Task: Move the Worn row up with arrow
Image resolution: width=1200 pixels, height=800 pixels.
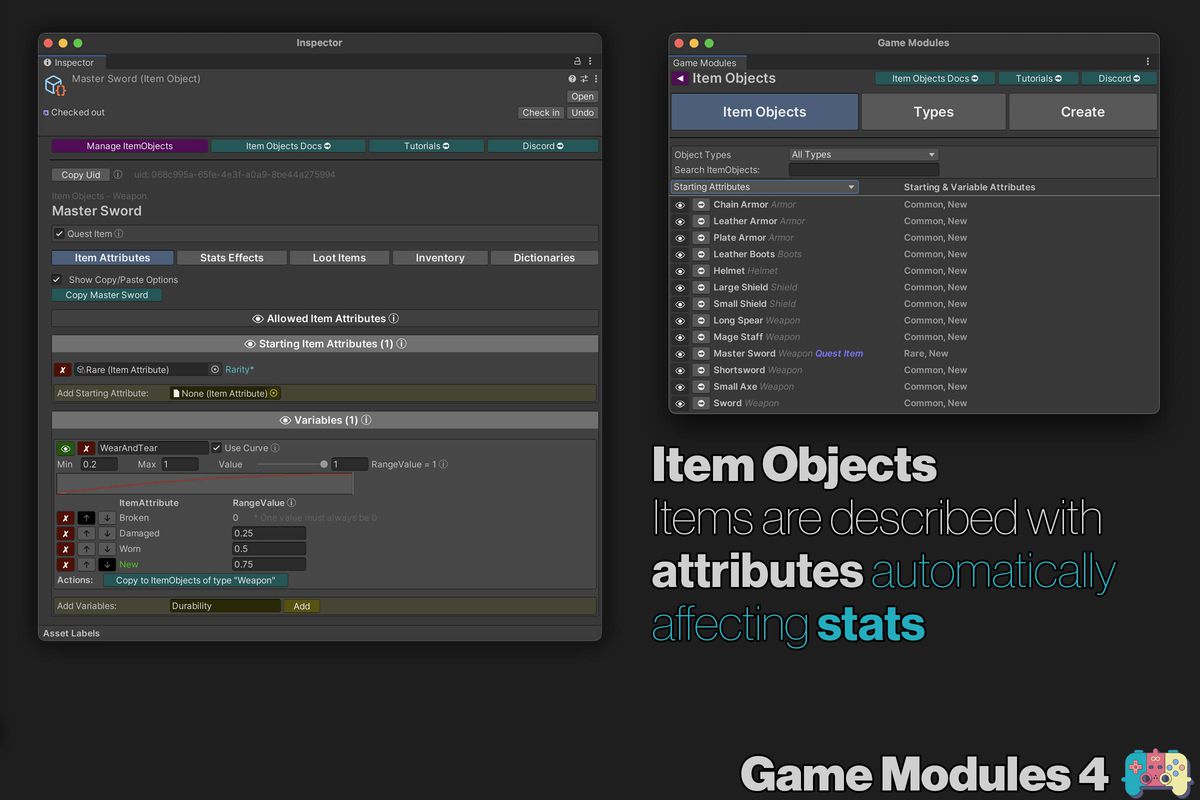Action: pos(87,549)
